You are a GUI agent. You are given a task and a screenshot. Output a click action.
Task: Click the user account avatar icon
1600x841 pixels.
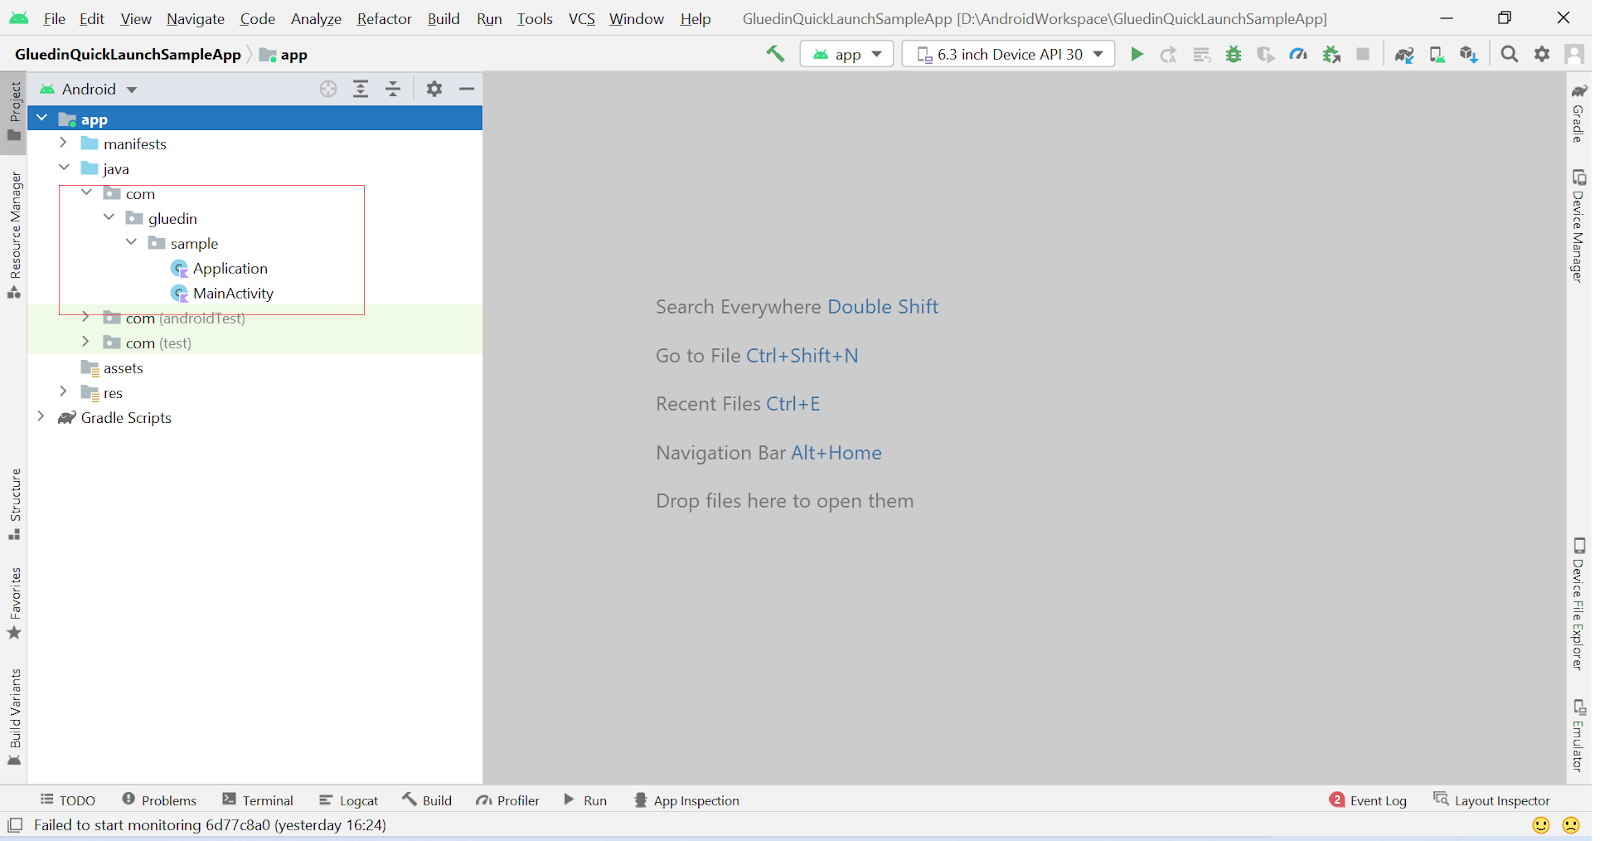pyautogui.click(x=1575, y=54)
